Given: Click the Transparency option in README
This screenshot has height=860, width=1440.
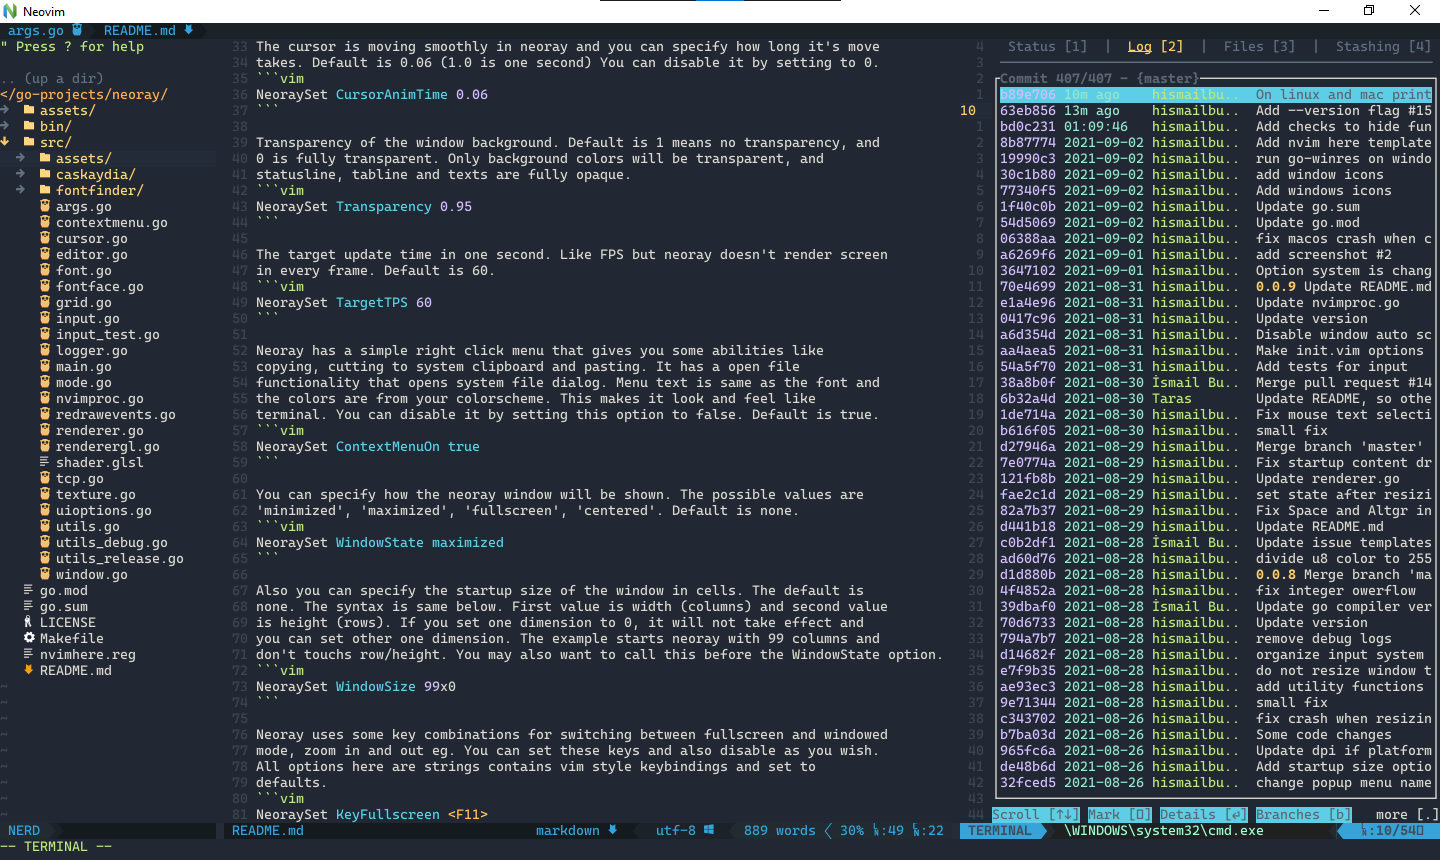Looking at the screenshot, I should point(384,206).
